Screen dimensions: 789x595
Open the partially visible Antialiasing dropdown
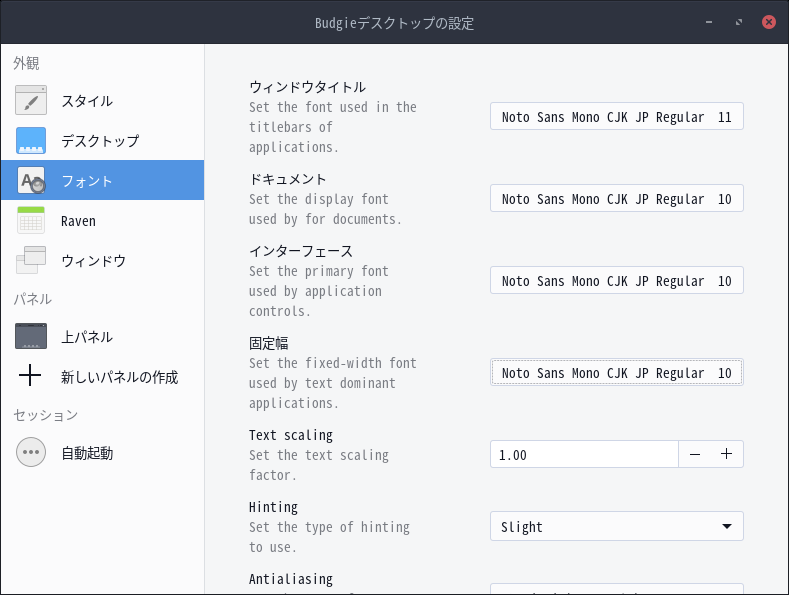616,589
